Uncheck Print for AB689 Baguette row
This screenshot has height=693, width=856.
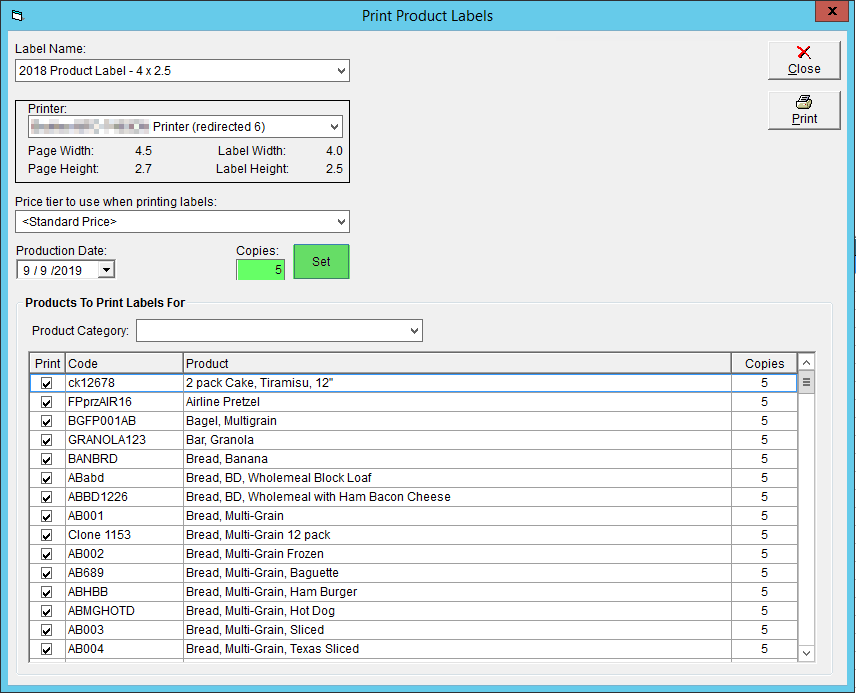pyautogui.click(x=46, y=573)
